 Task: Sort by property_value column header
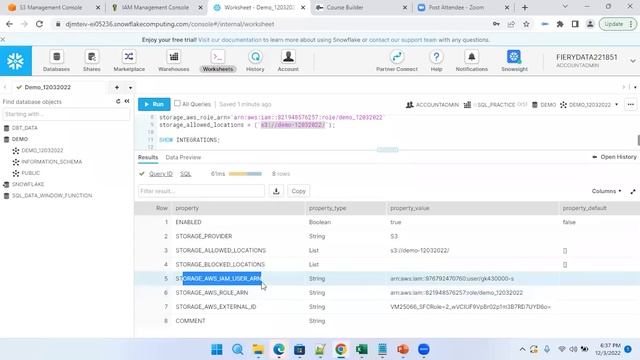tap(409, 208)
